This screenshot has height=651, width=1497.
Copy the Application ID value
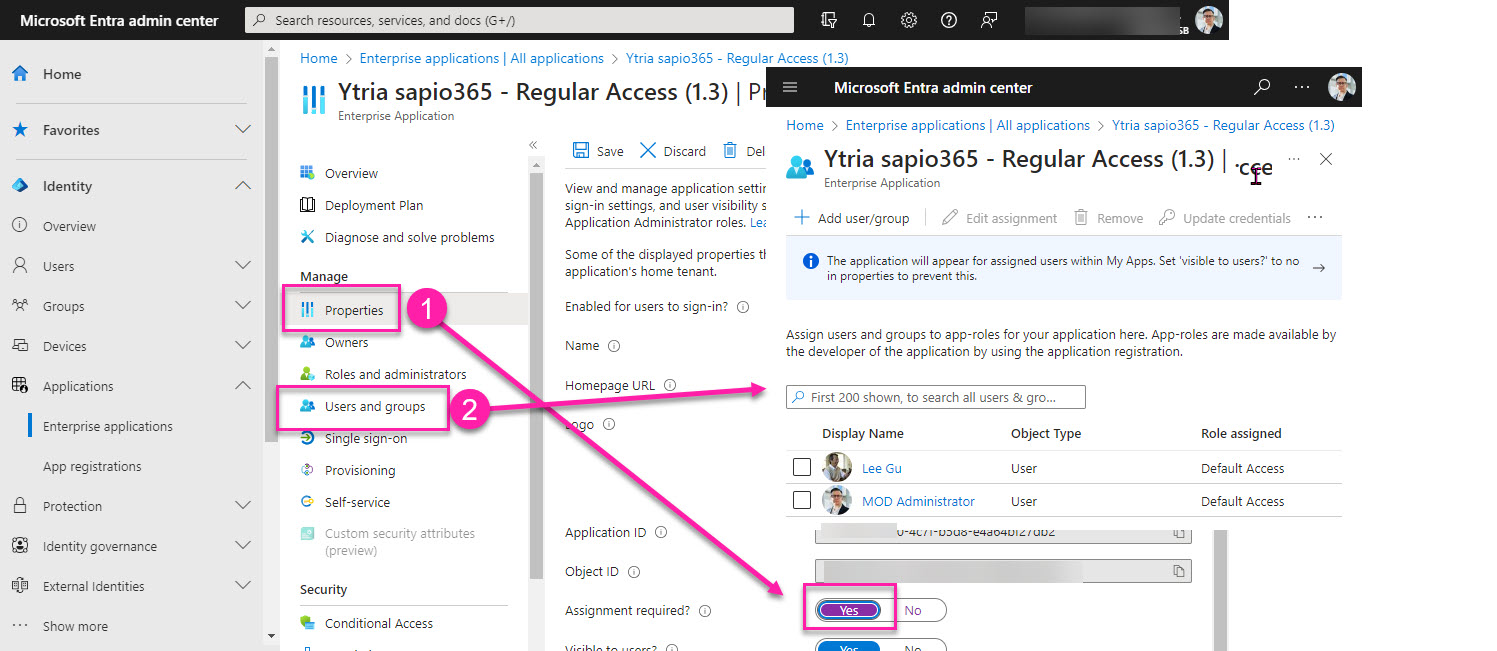1179,533
